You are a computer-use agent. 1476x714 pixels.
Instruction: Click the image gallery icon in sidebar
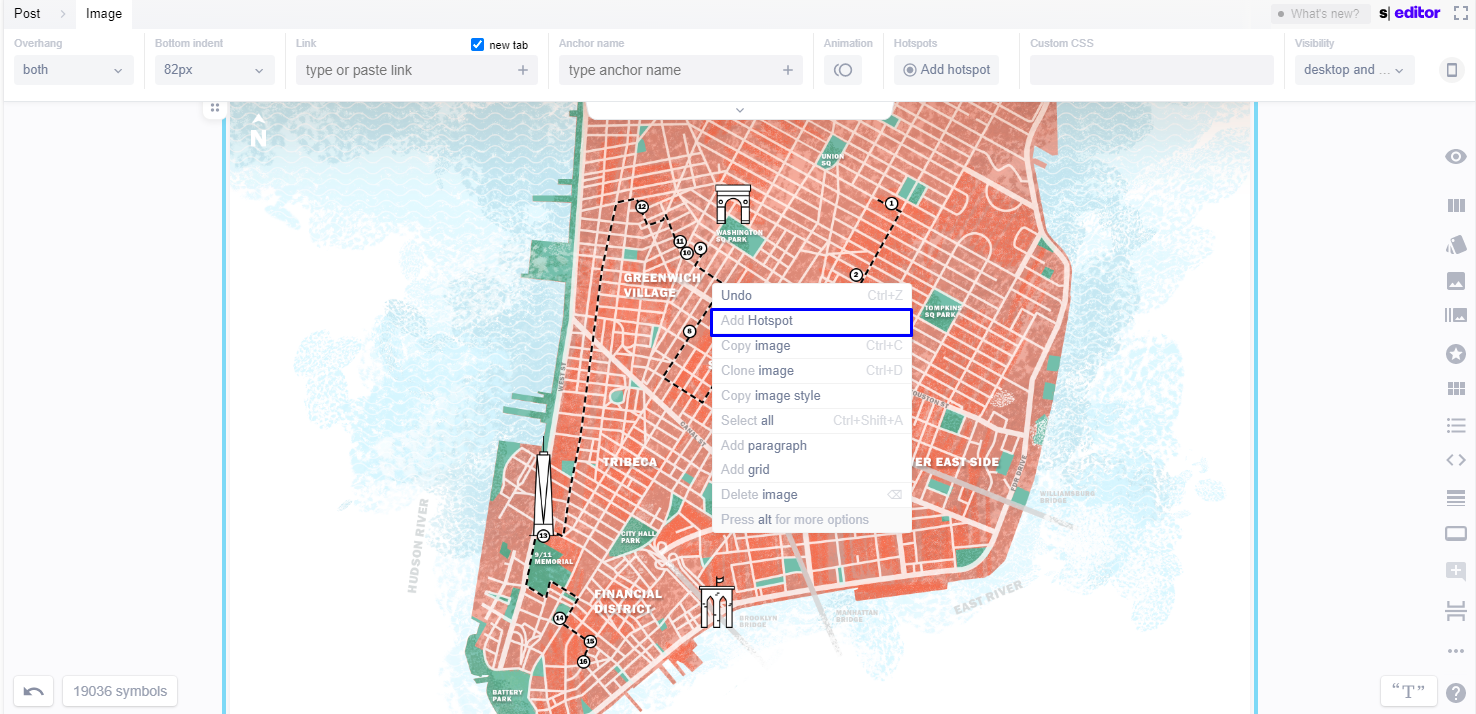coord(1456,316)
